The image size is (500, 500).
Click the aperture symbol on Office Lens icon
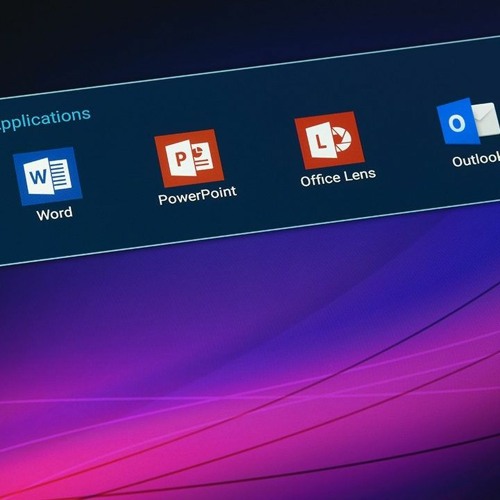click(342, 138)
